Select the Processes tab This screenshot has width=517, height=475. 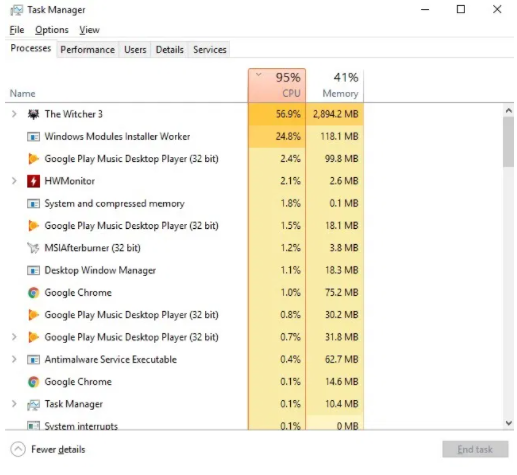click(x=31, y=49)
